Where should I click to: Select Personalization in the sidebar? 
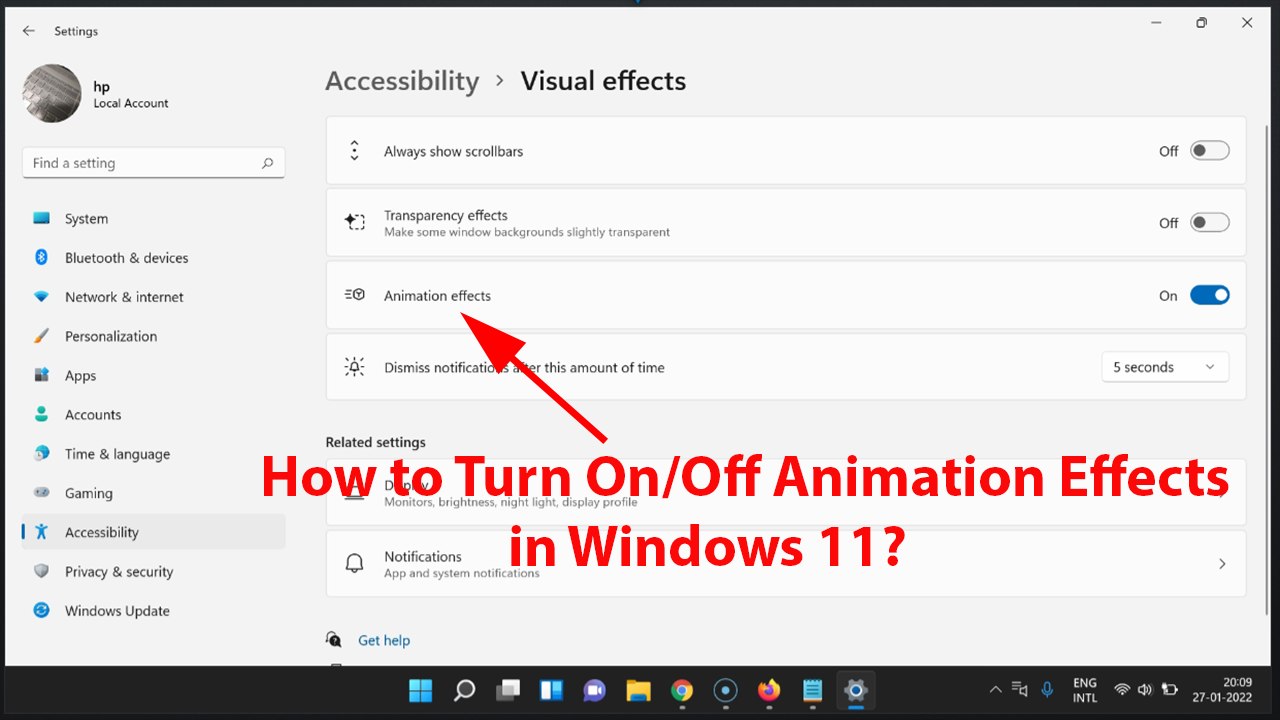(x=153, y=336)
